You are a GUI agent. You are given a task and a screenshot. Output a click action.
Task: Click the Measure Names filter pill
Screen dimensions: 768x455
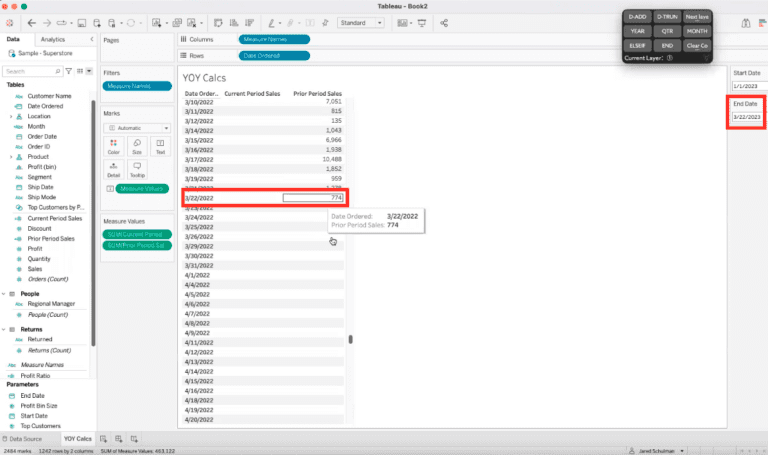(137, 86)
